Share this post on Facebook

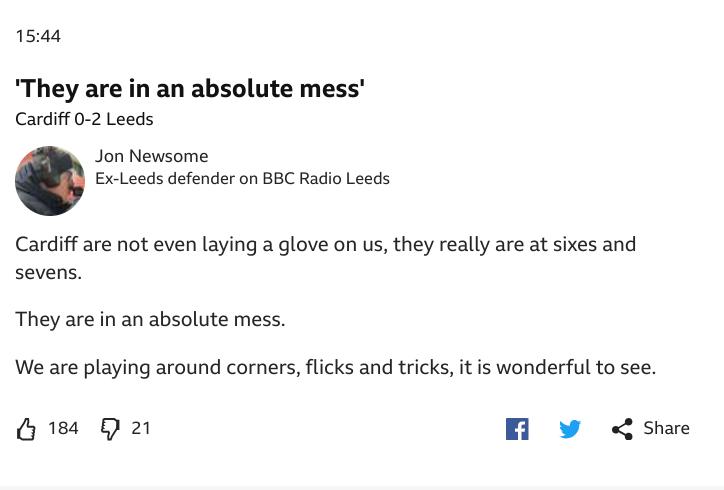point(517,429)
